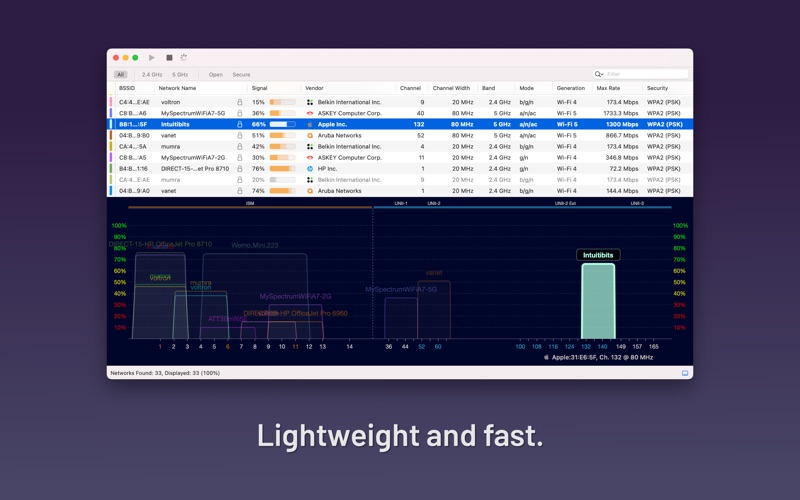Select the dimmed mumra 20% signal row
The width and height of the screenshot is (800, 500).
click(x=400, y=180)
